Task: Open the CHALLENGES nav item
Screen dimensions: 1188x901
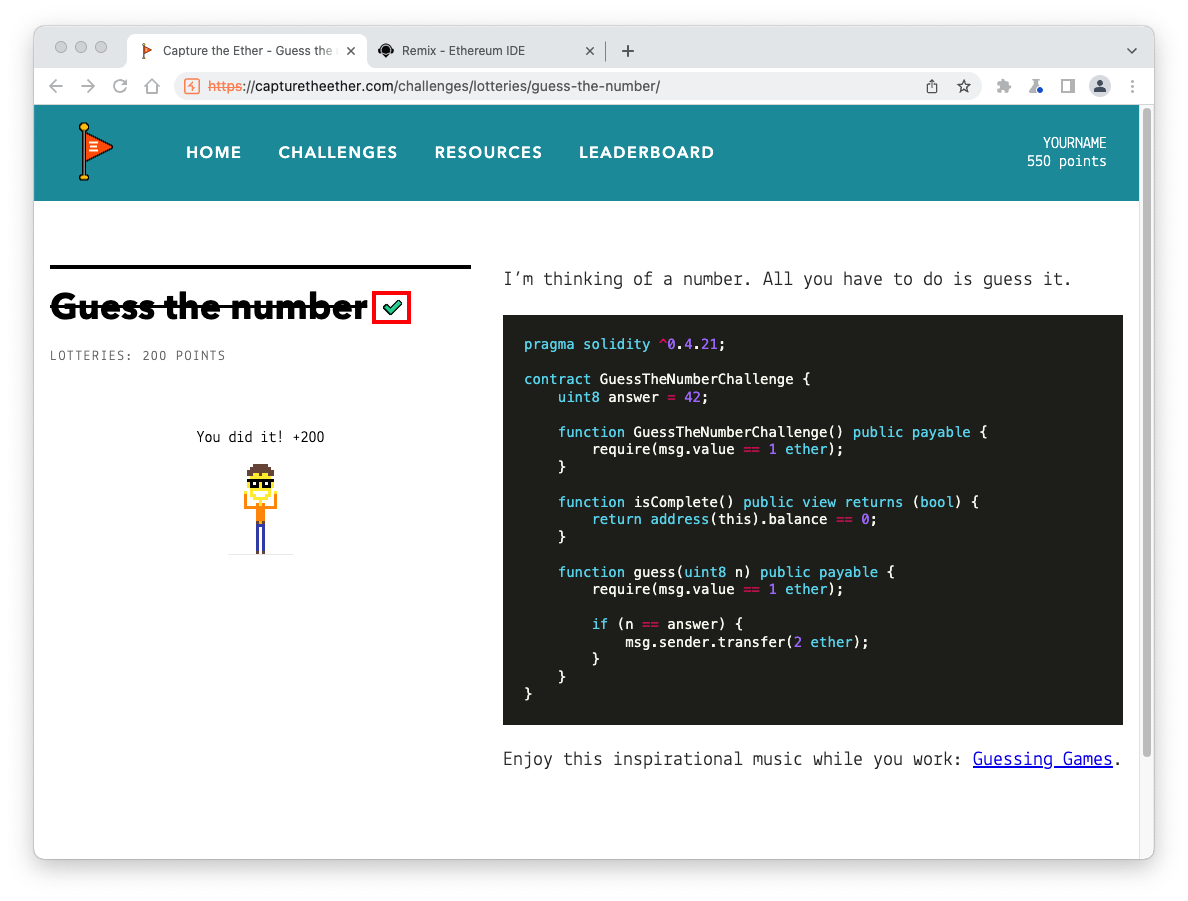Action: [x=338, y=152]
